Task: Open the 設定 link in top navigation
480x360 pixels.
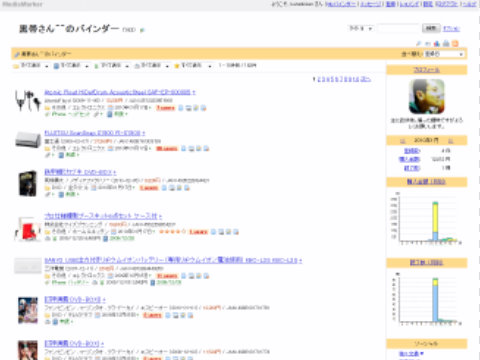Action: 428,4
